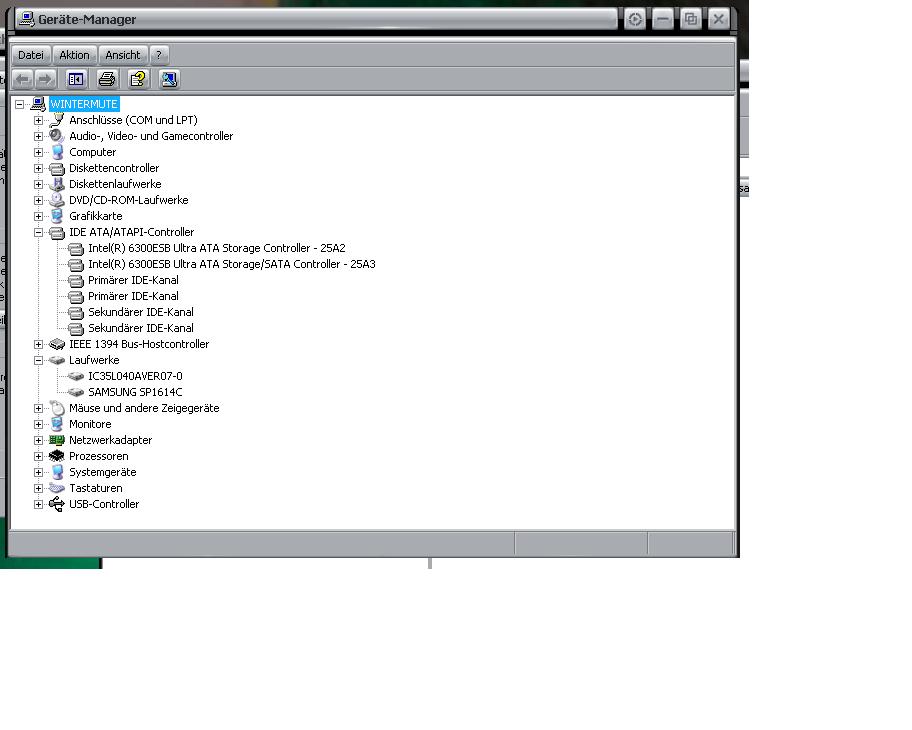Click the Anschlüsse port plug icon
912x730 pixels.
(57, 120)
